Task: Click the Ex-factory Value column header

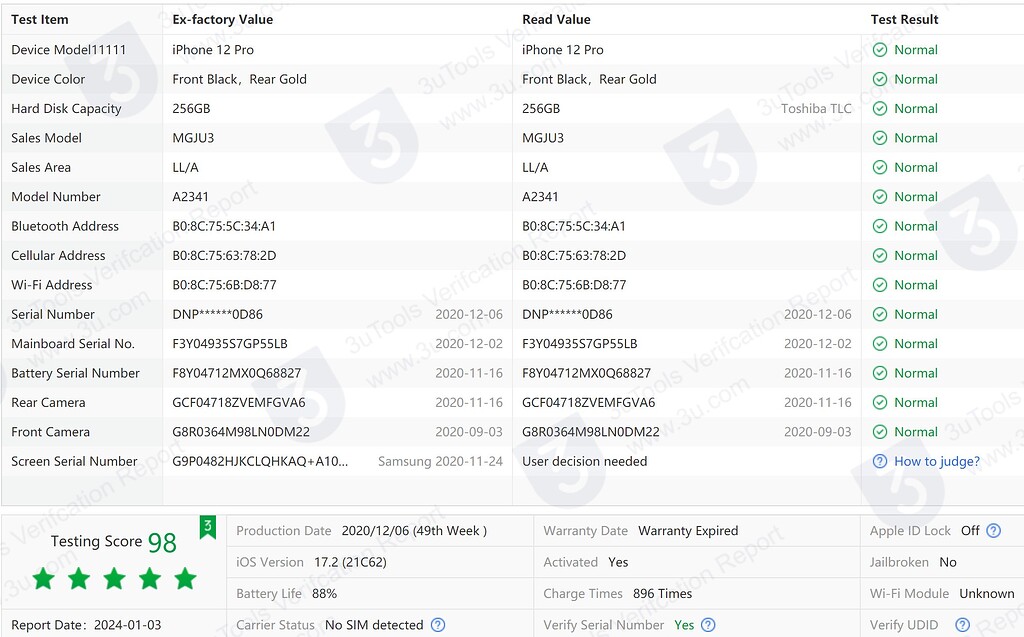Action: (223, 20)
